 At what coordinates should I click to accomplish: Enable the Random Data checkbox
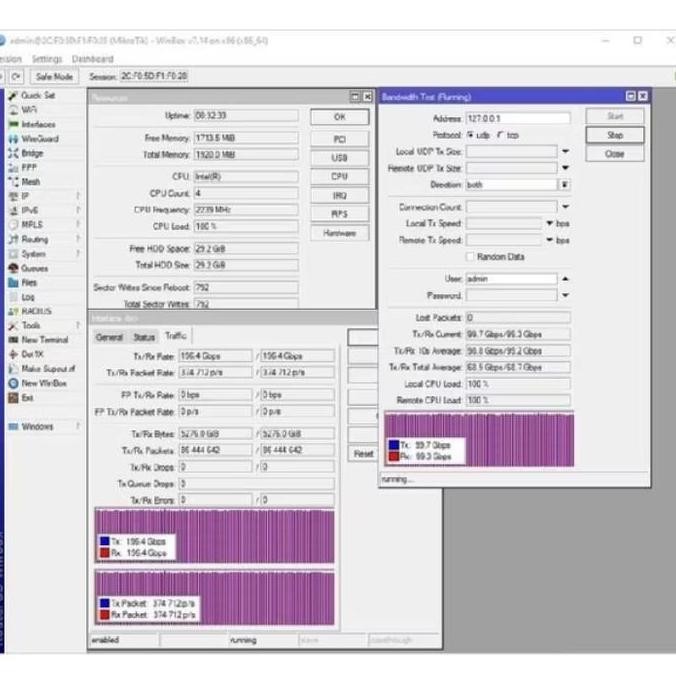tap(471, 257)
